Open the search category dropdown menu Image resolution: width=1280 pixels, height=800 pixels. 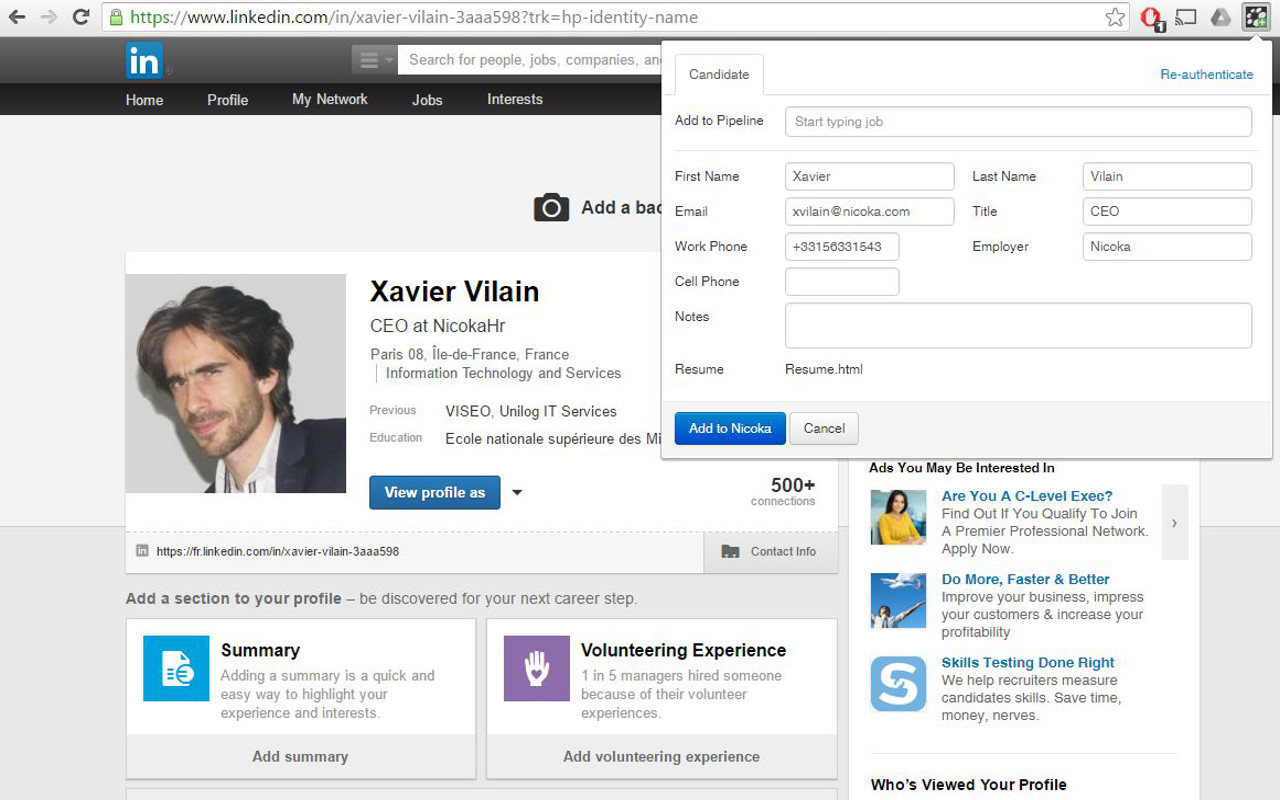coord(374,60)
